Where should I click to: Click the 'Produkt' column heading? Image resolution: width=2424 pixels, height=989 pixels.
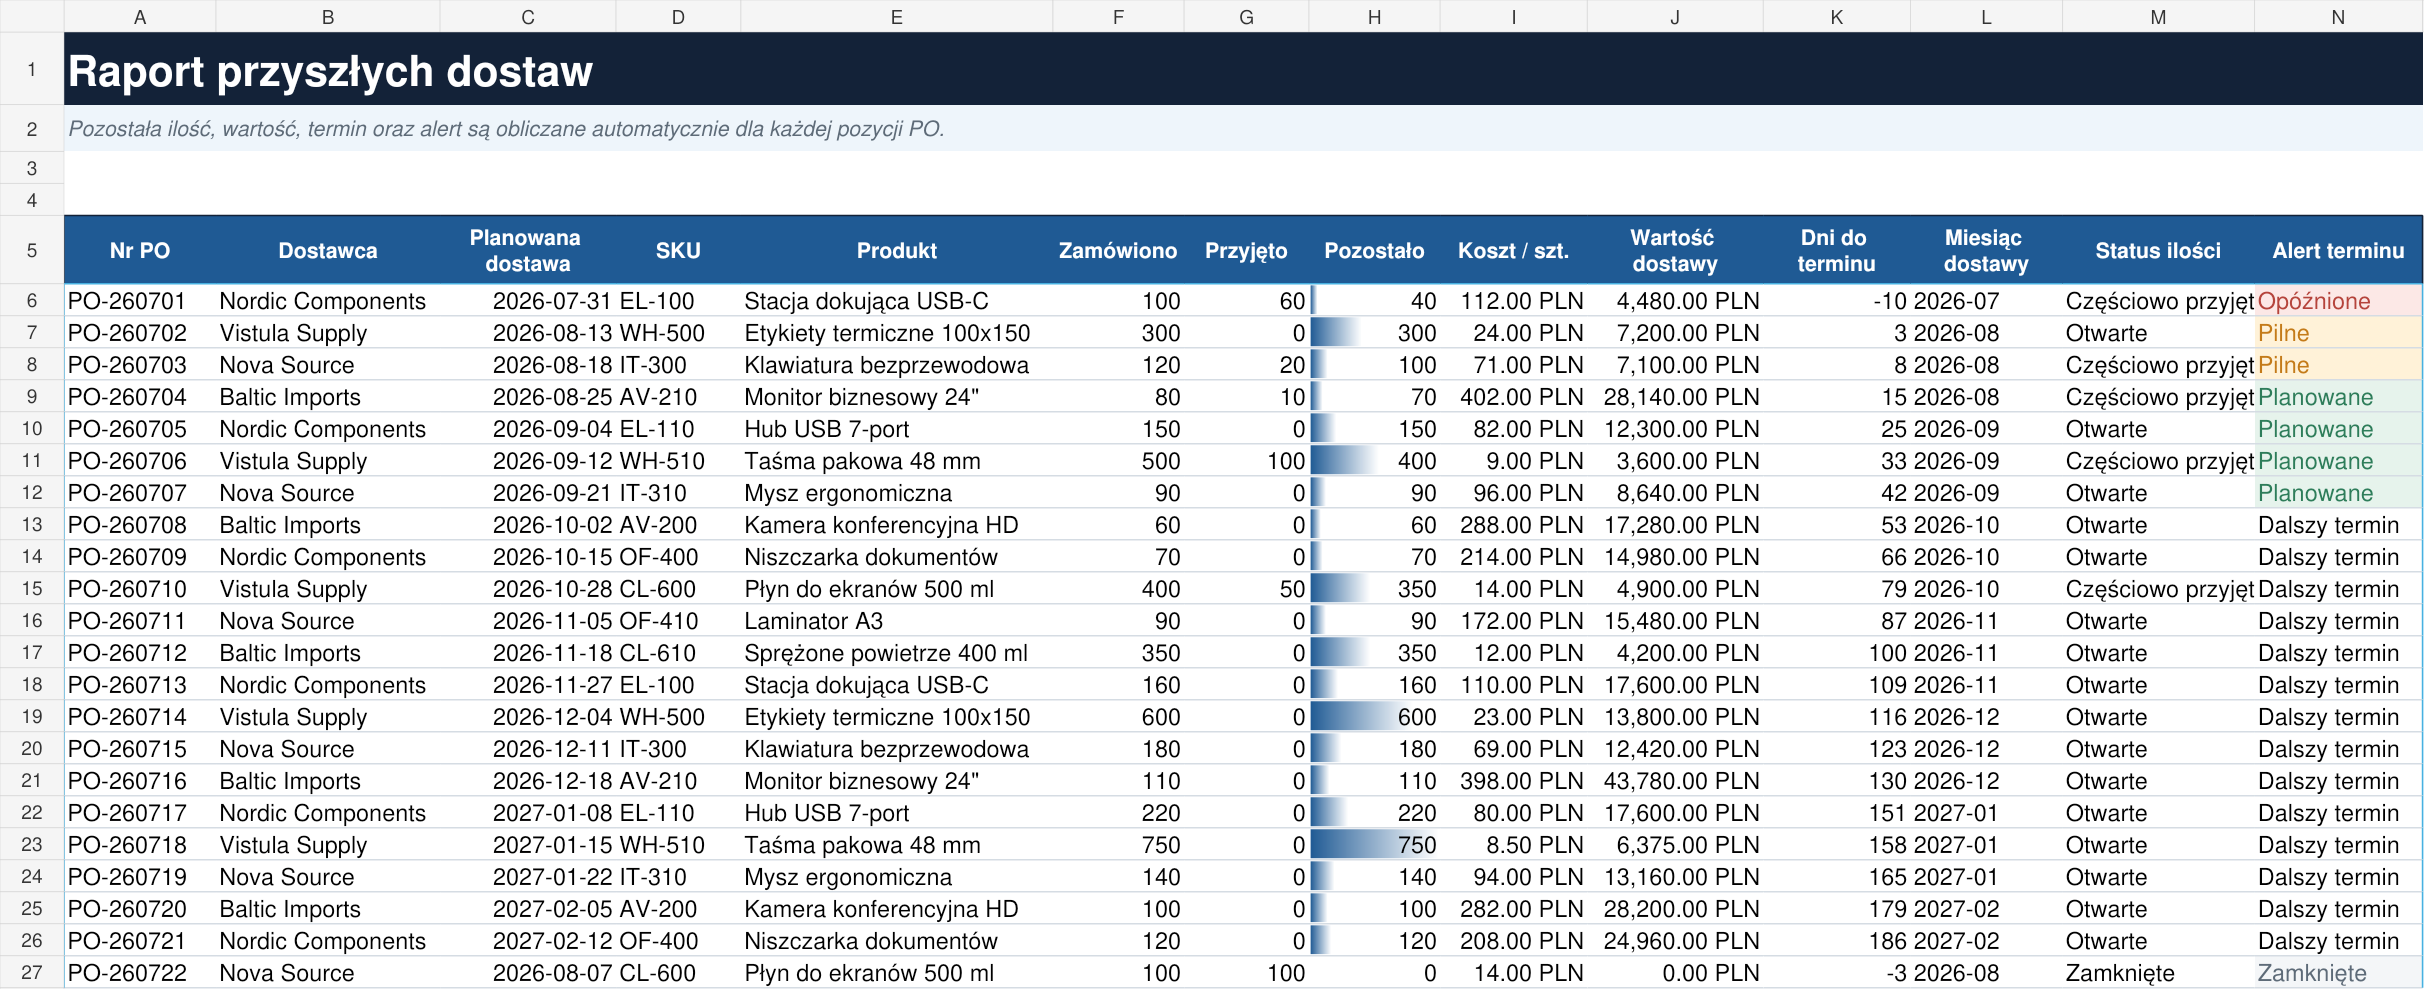coord(897,251)
